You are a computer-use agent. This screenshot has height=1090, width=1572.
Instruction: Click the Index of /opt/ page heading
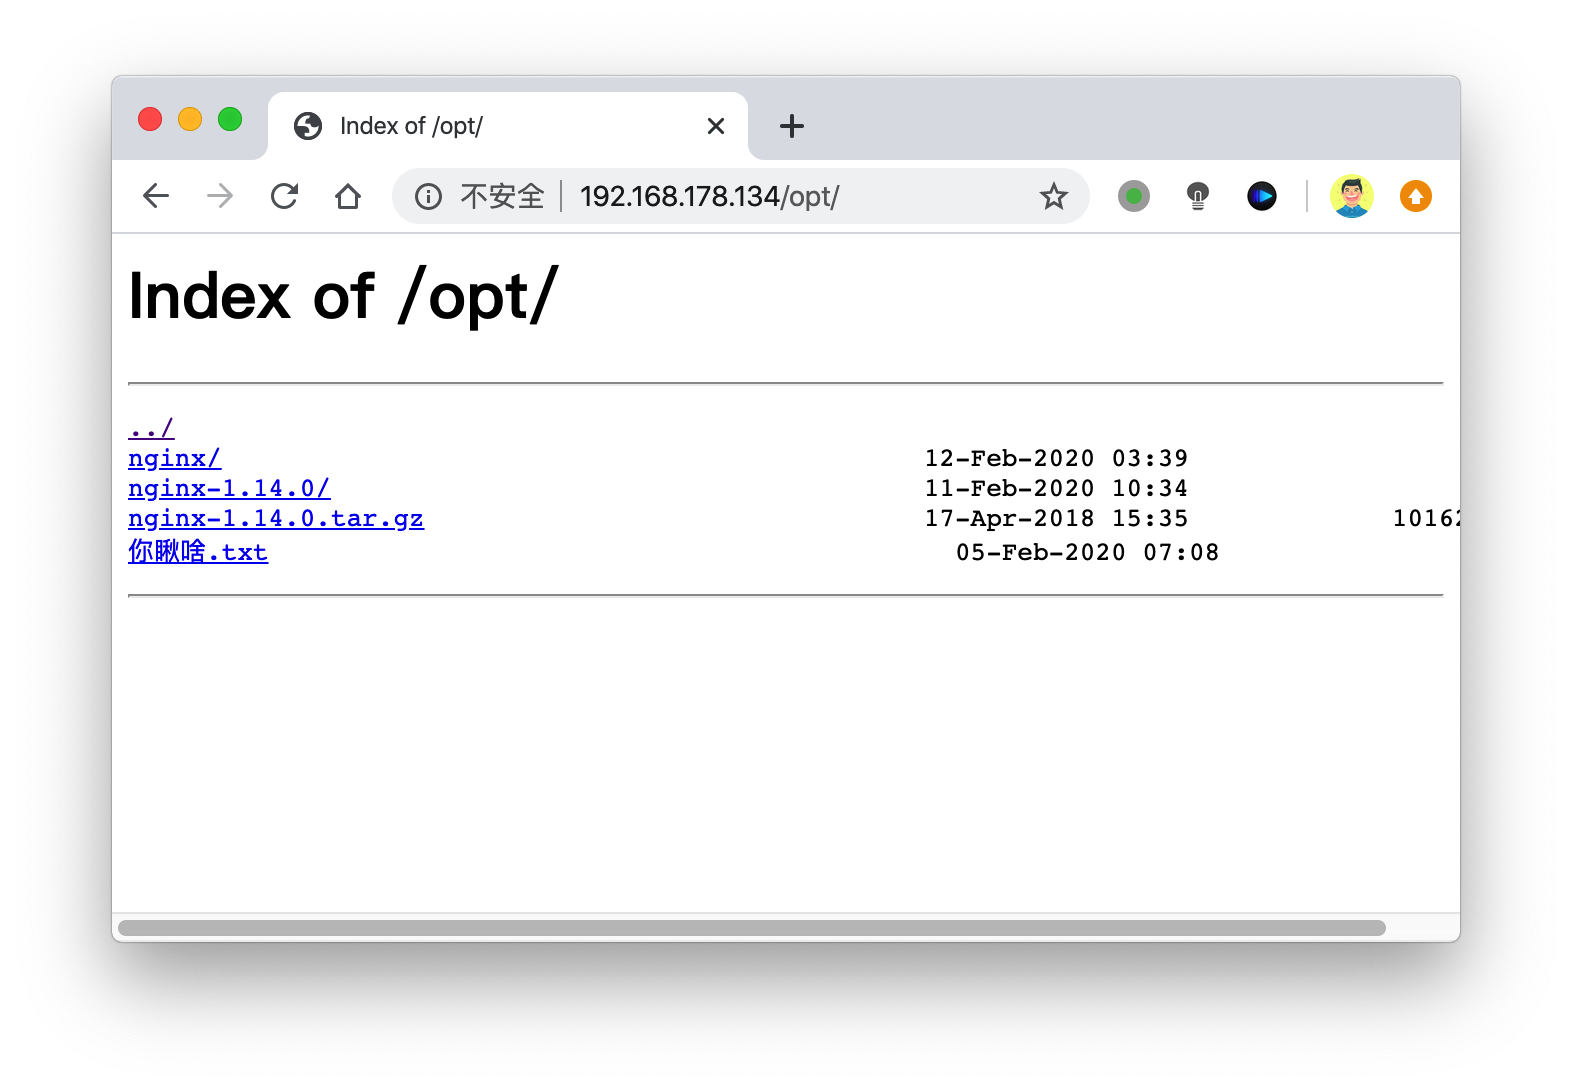[x=343, y=297]
